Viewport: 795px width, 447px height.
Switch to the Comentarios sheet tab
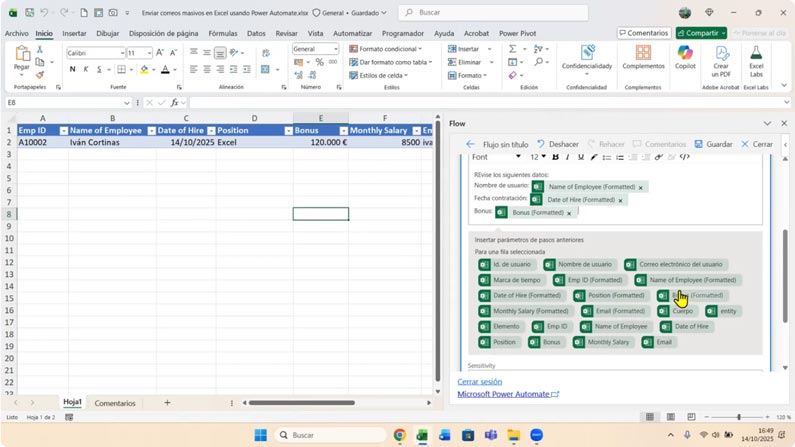pos(115,403)
